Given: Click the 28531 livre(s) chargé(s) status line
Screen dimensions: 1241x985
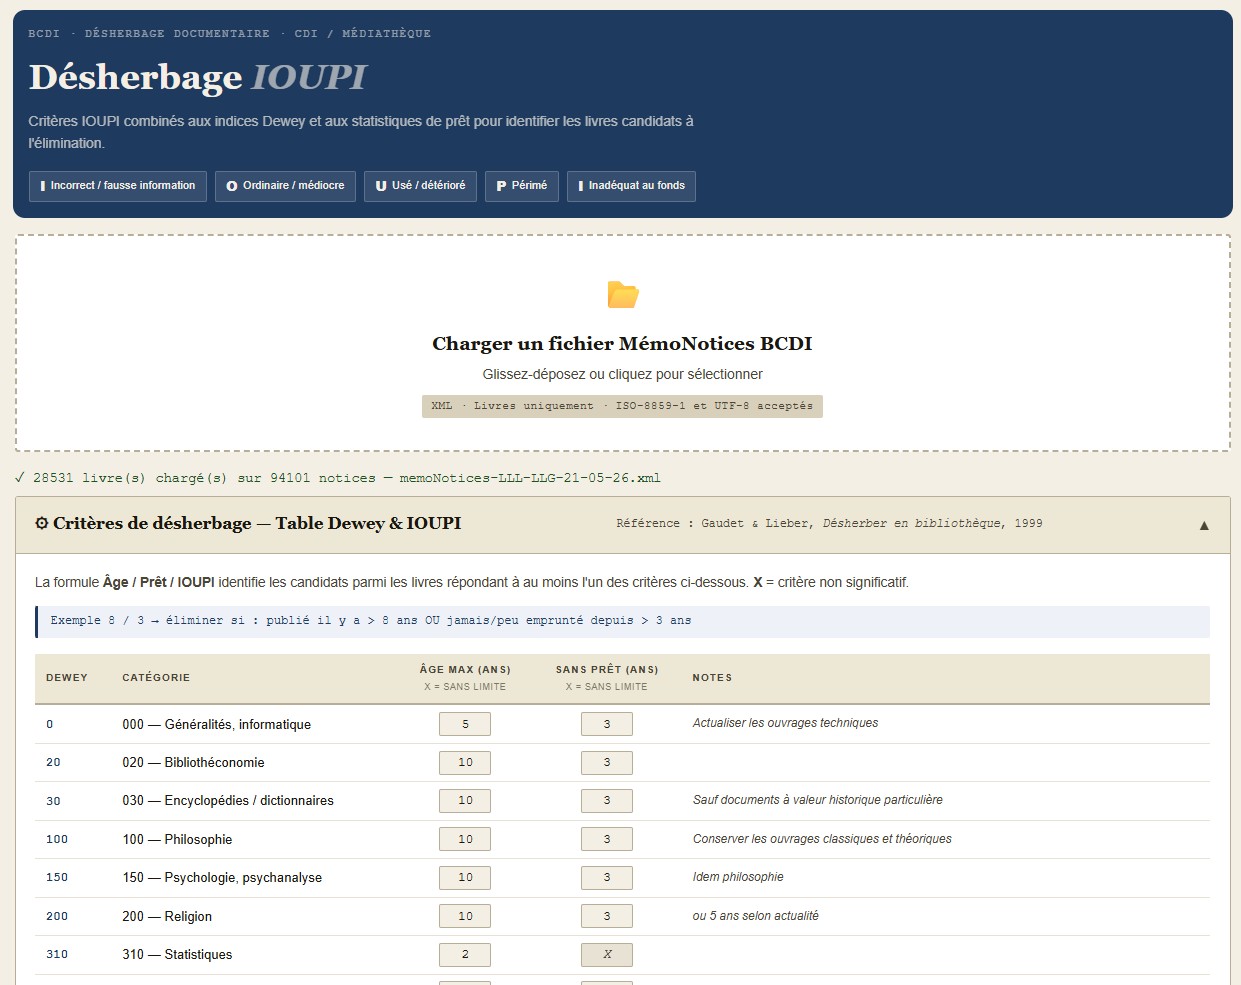Looking at the screenshot, I should 338,478.
